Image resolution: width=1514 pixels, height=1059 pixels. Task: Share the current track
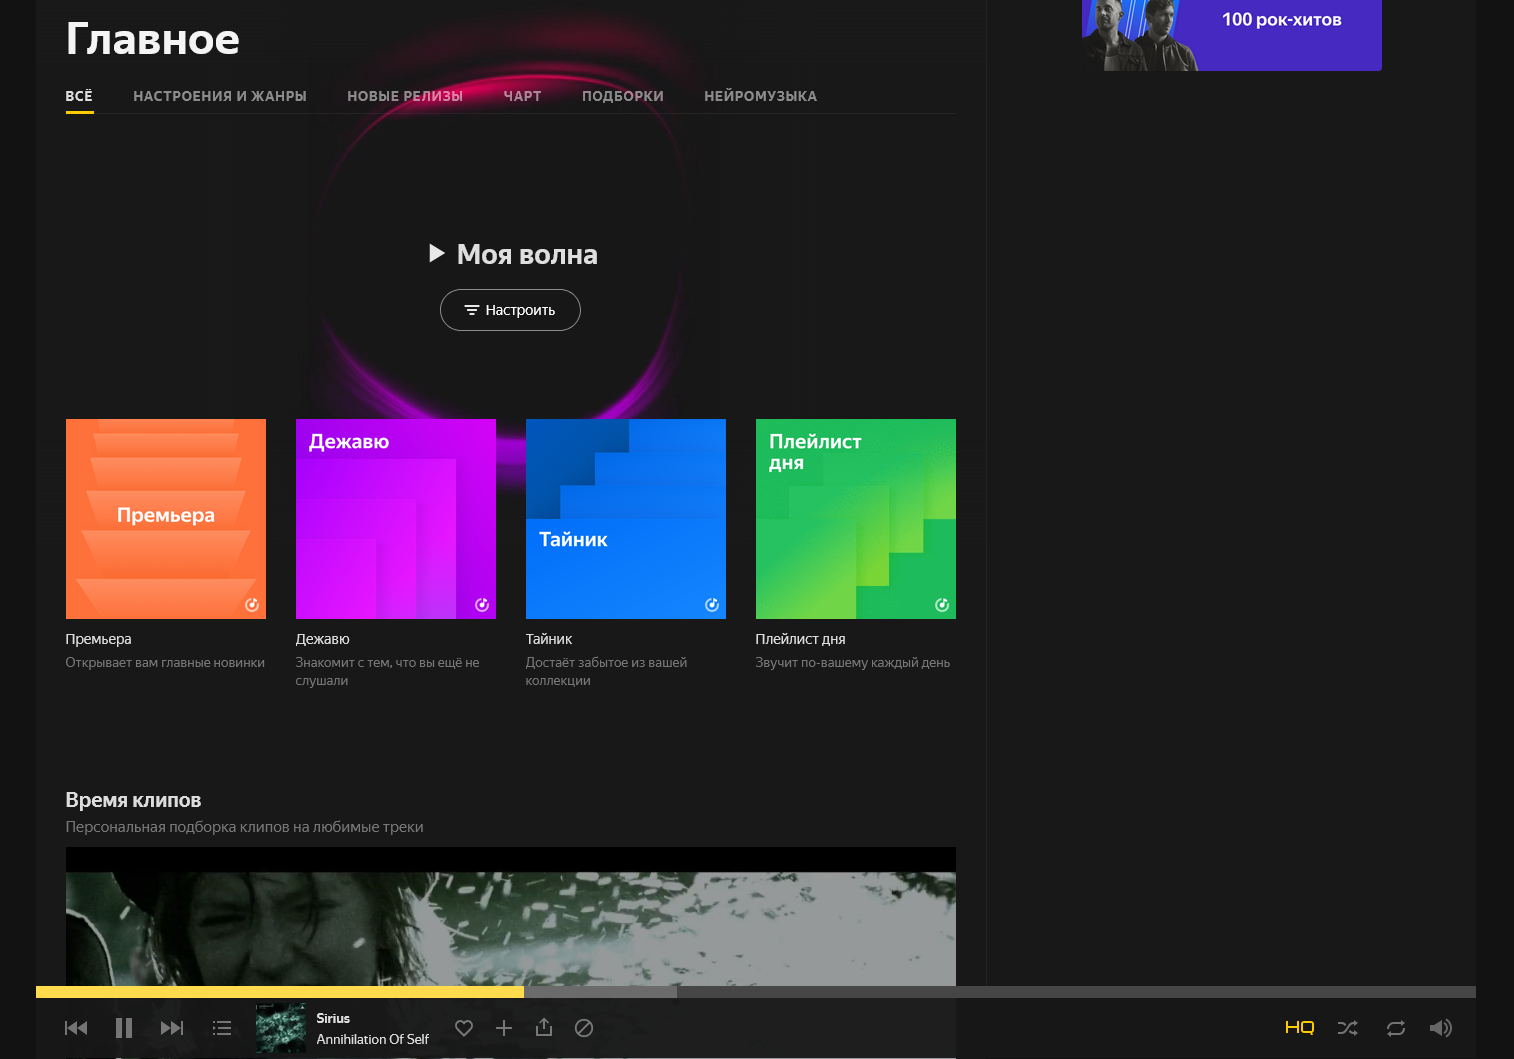click(x=544, y=1027)
